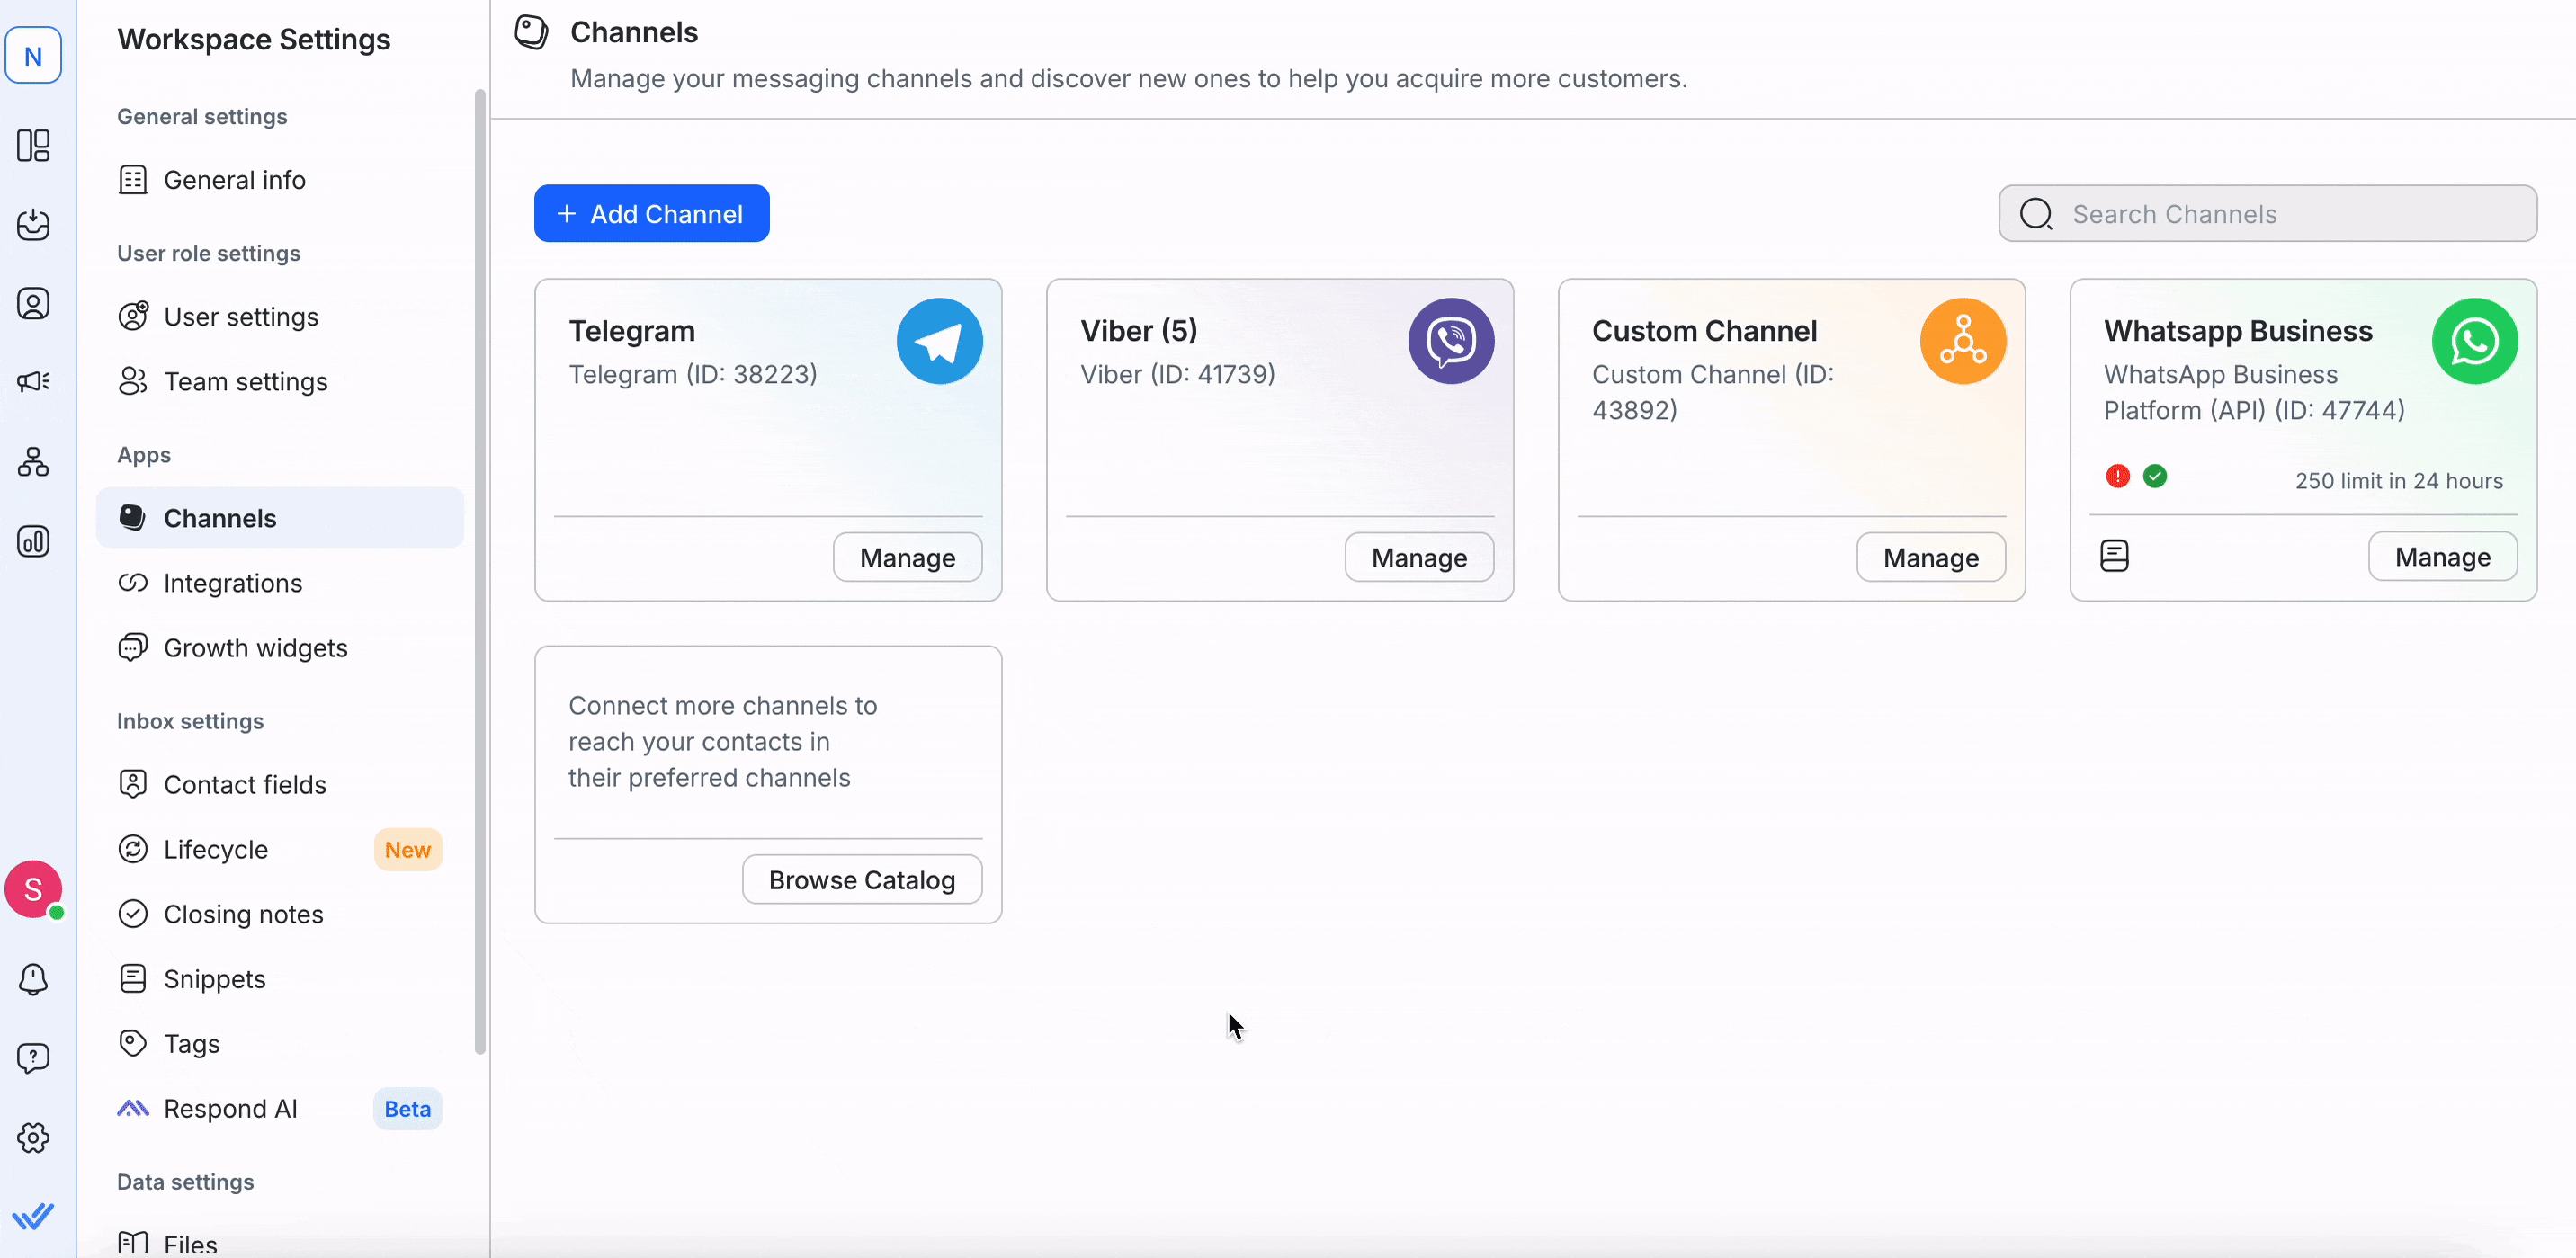The height and width of the screenshot is (1258, 2576).
Task: Open the Contacts icon in the sidebar
Action: (x=34, y=303)
